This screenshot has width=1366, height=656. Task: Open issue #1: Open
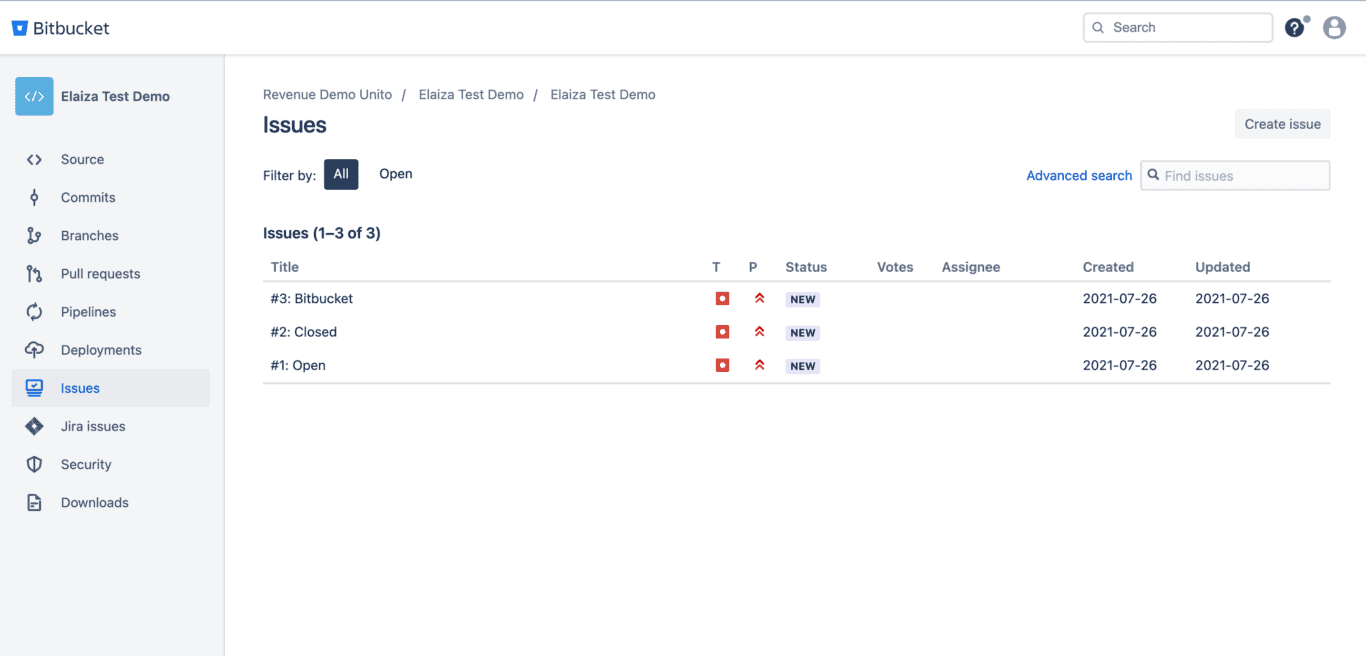point(298,366)
